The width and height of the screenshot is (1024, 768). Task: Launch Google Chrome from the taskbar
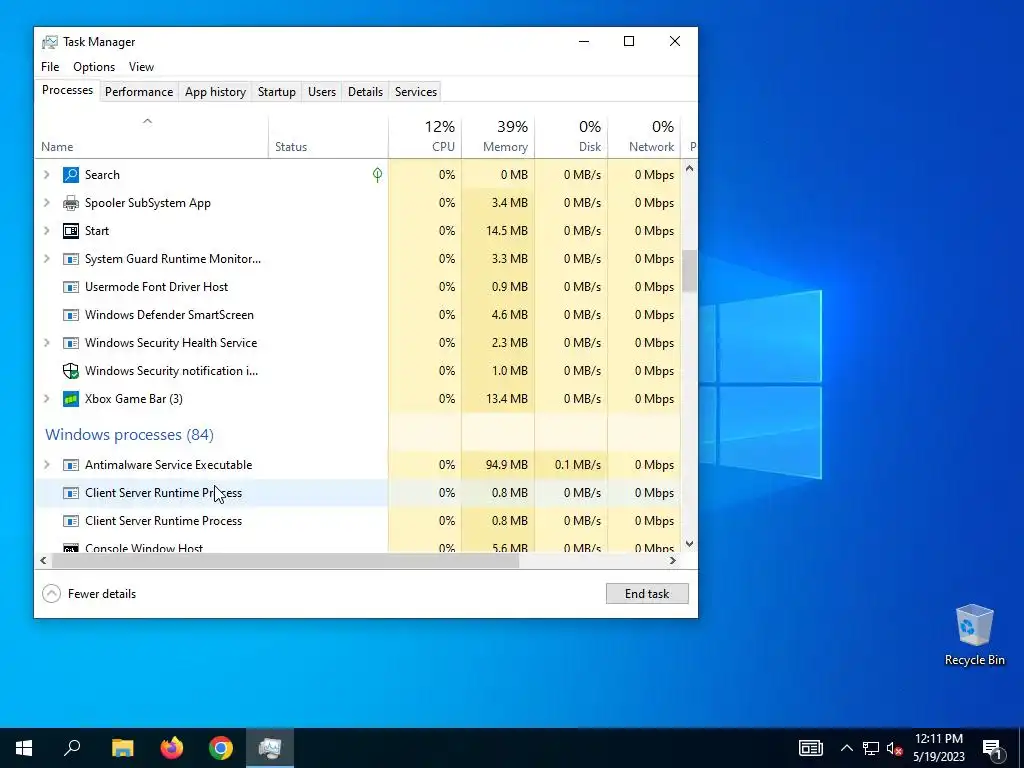[221, 748]
